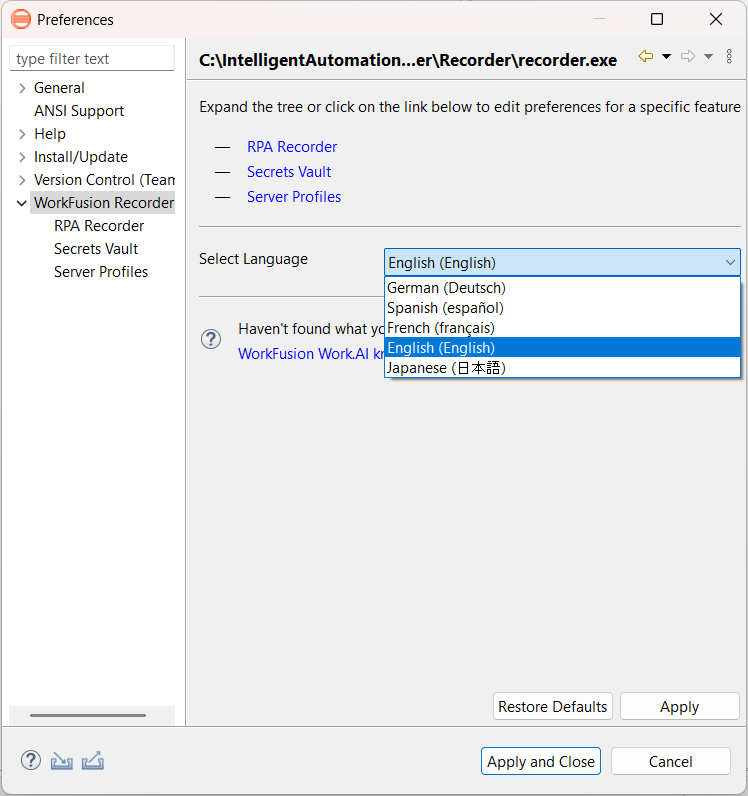Open the Server Profiles link
Screen dimensions: 748x796
pos(294,196)
